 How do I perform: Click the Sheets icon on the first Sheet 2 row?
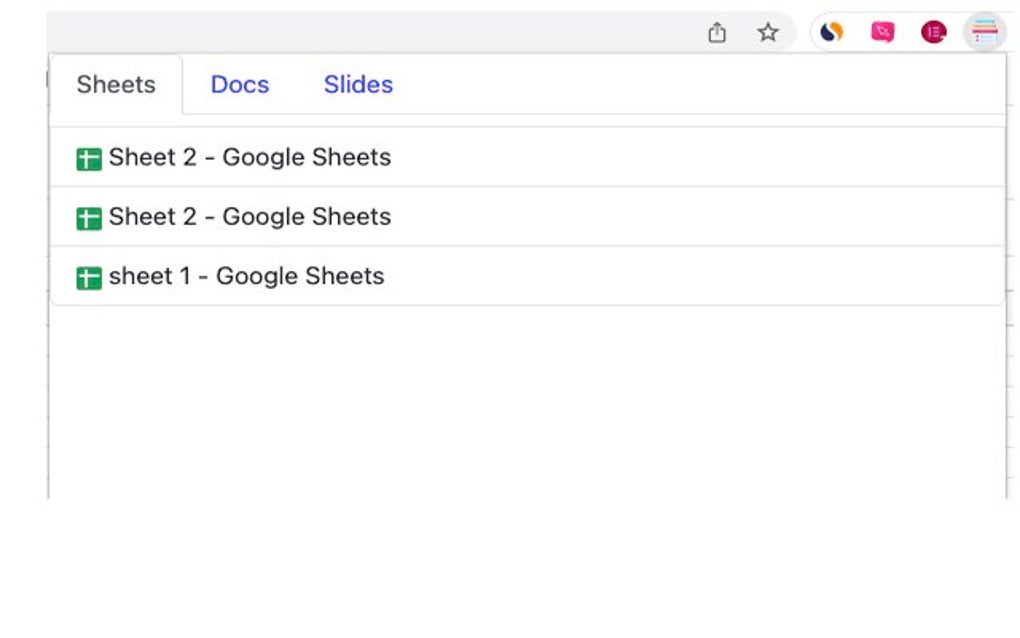click(x=89, y=157)
